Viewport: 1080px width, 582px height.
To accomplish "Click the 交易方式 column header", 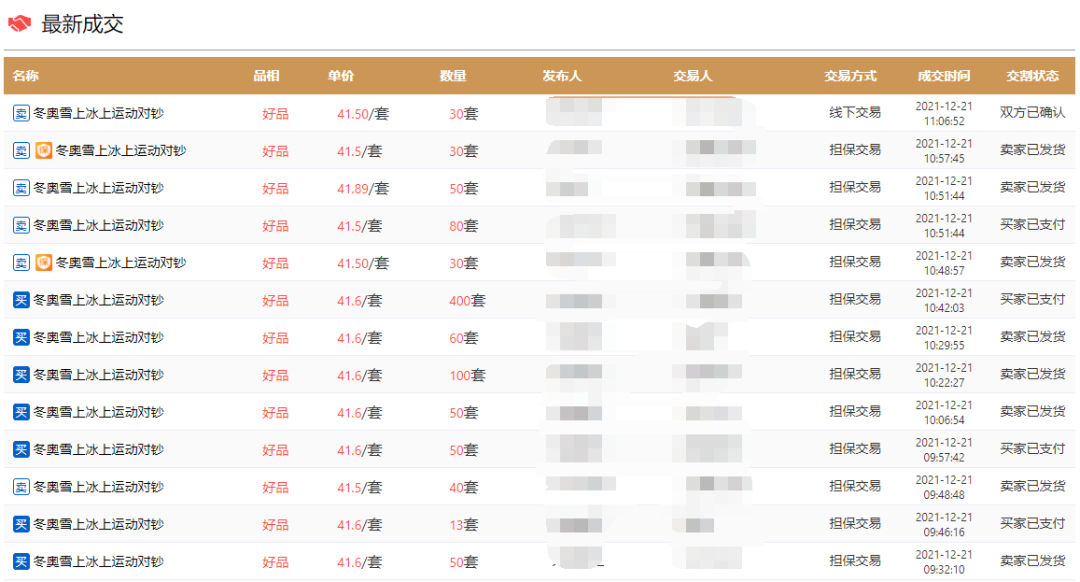I will coord(851,76).
